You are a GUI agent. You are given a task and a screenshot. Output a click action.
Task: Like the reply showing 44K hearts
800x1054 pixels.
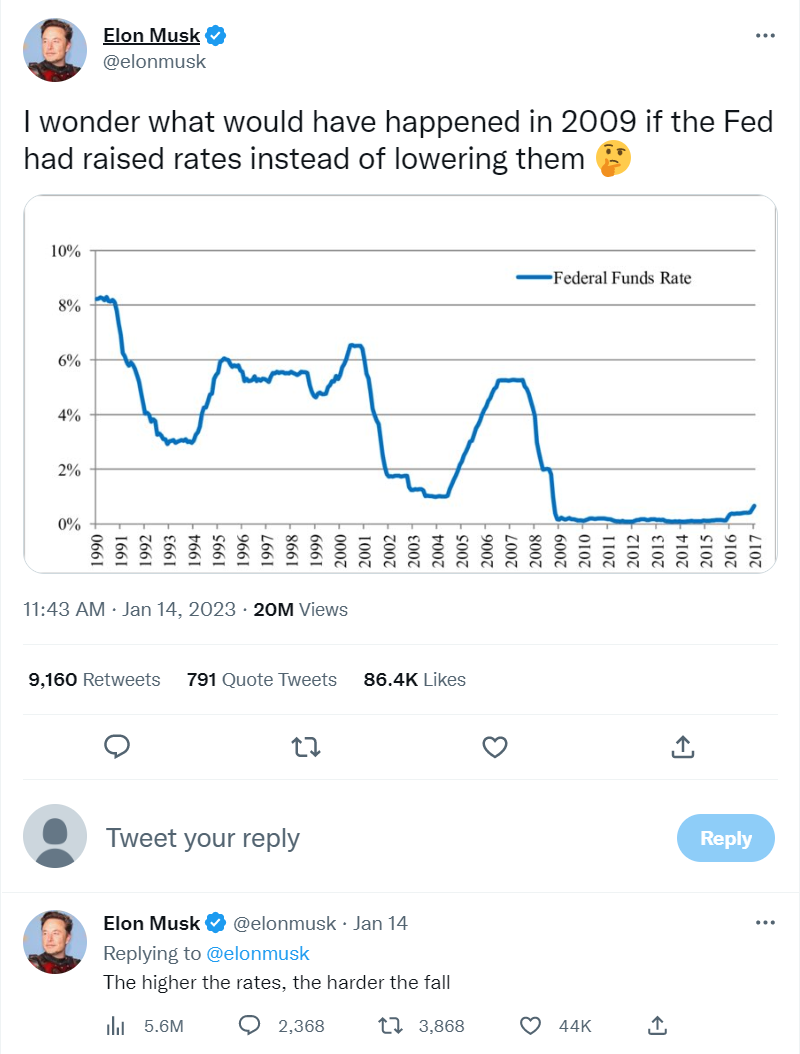(x=532, y=1026)
